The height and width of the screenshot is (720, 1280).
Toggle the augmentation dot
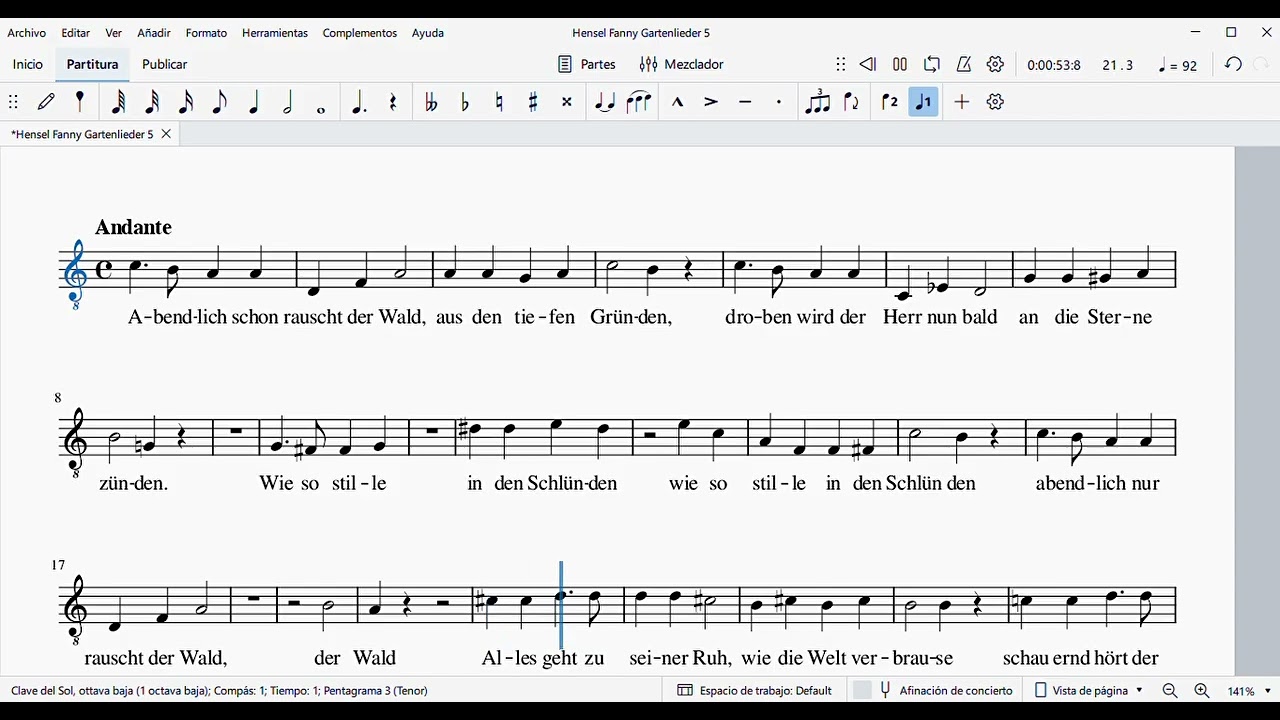point(358,101)
